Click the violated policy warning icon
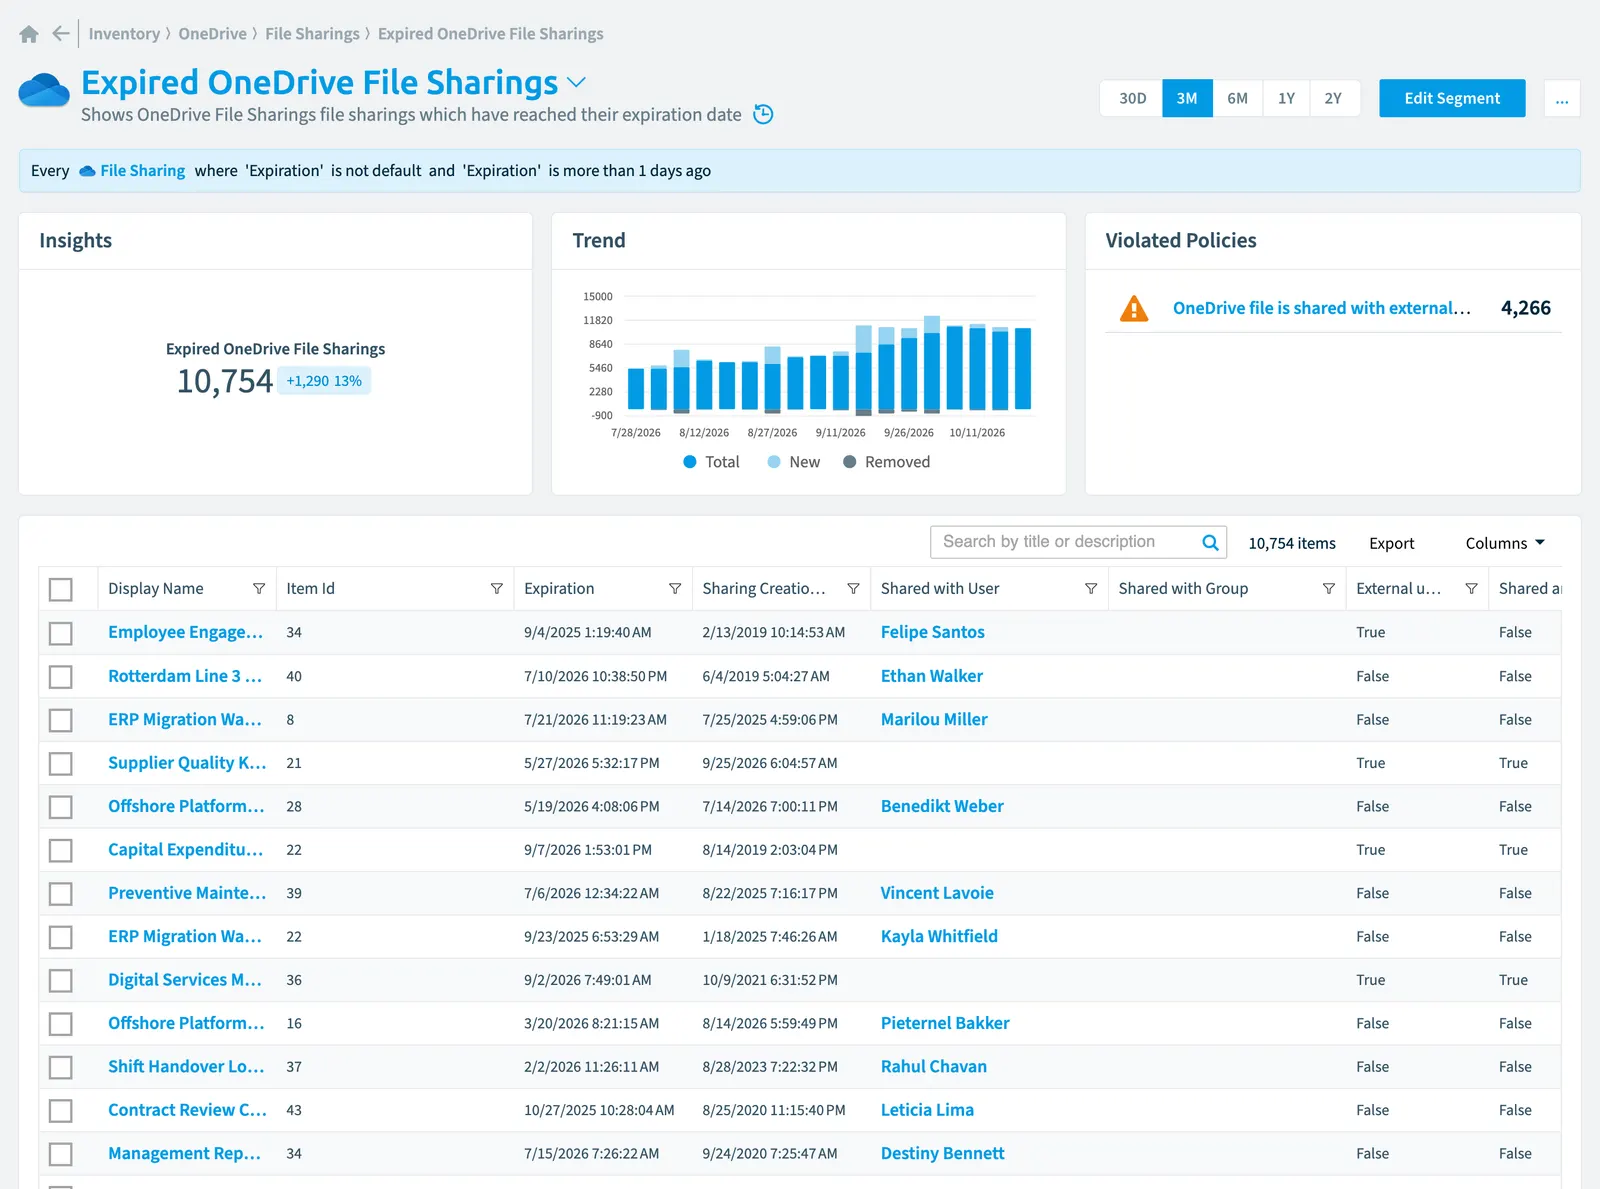This screenshot has height=1189, width=1600. click(1134, 308)
